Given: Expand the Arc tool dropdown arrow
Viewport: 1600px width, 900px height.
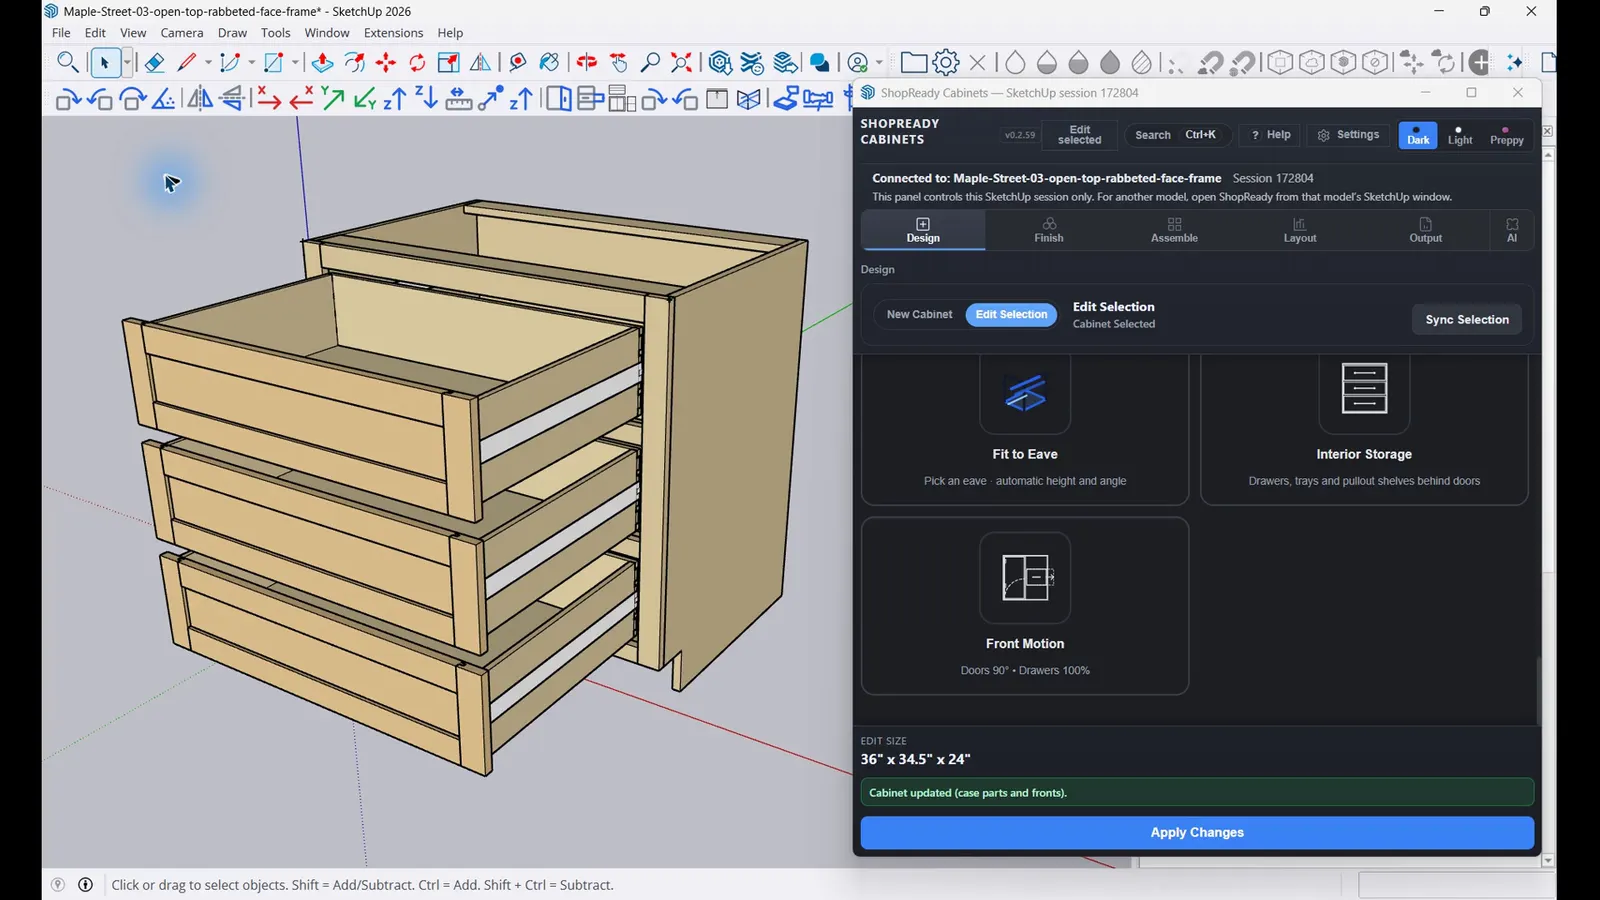Looking at the screenshot, I should (251, 63).
